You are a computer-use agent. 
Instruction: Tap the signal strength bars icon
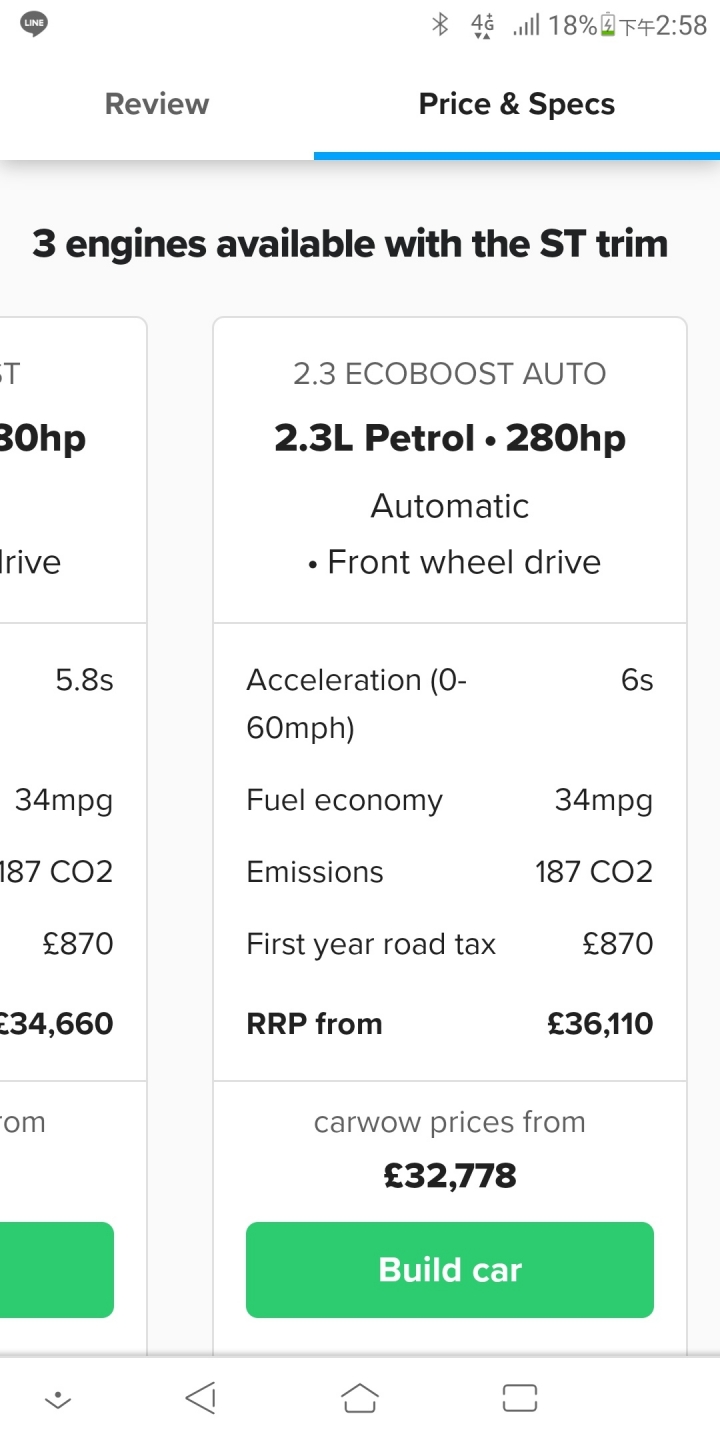click(526, 25)
